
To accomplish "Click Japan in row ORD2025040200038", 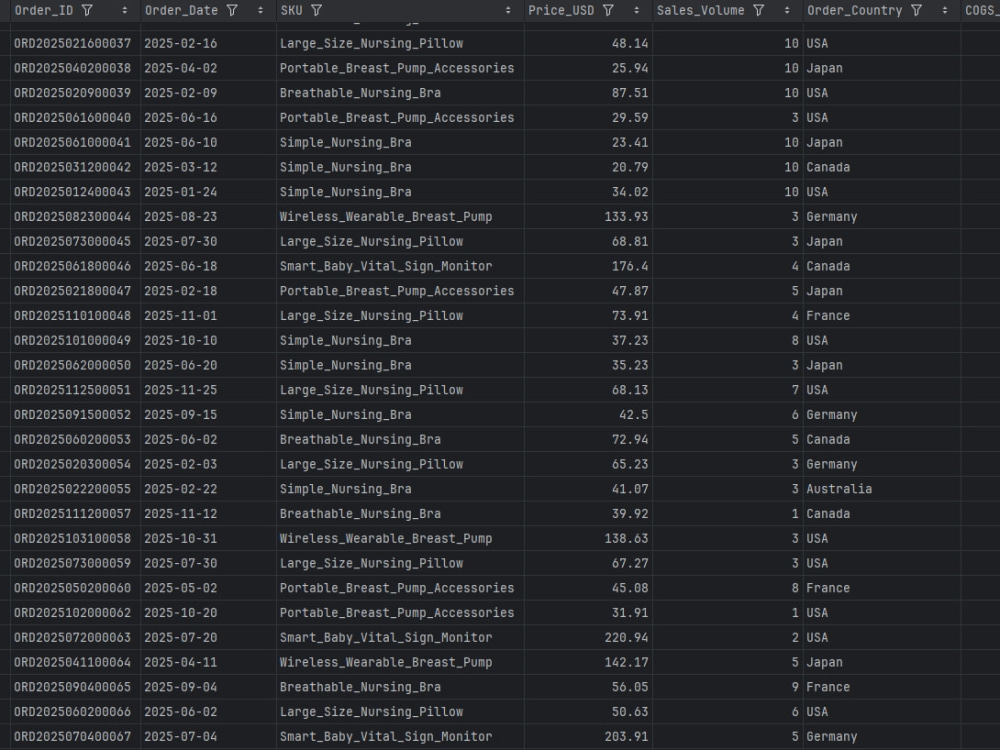I will tap(825, 68).
